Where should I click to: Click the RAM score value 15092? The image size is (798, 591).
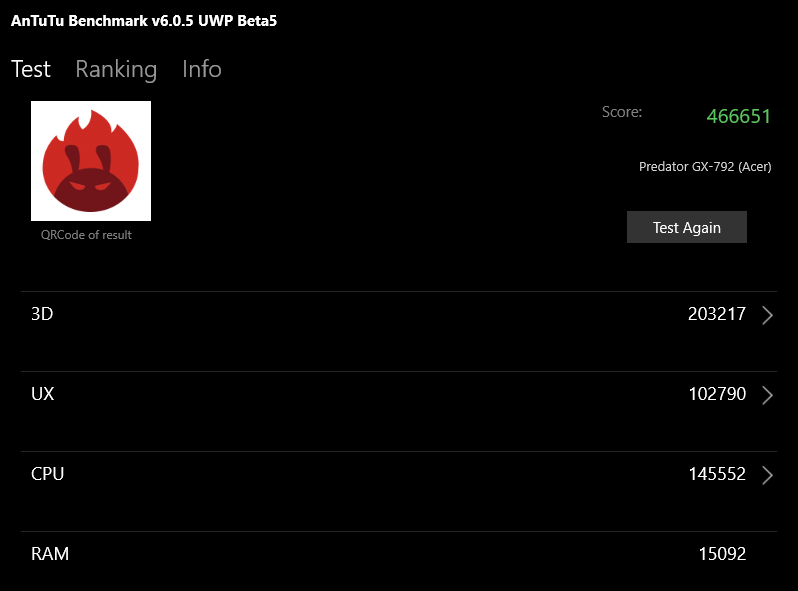pyautogui.click(x=722, y=553)
